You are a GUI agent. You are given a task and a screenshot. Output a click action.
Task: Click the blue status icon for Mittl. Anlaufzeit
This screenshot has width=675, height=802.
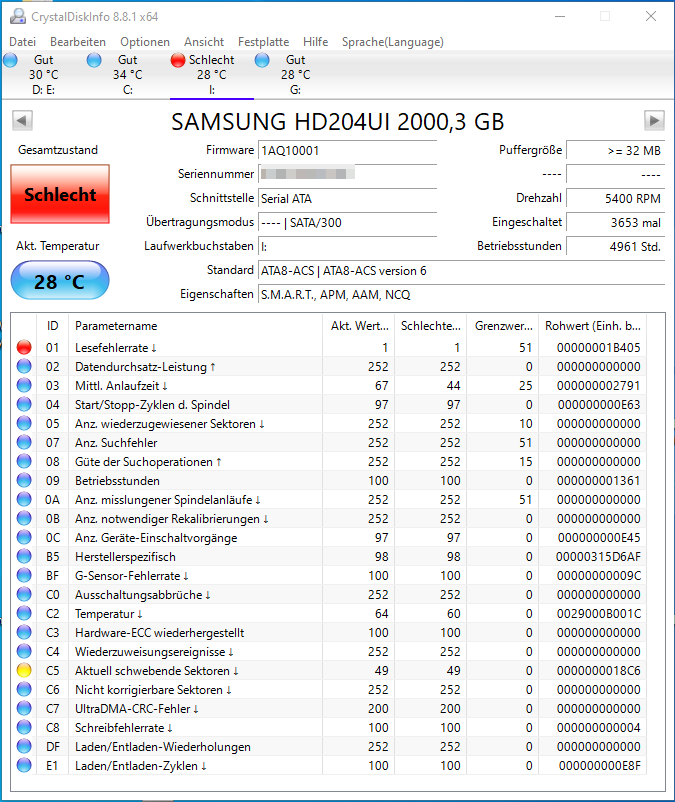pyautogui.click(x=24, y=386)
